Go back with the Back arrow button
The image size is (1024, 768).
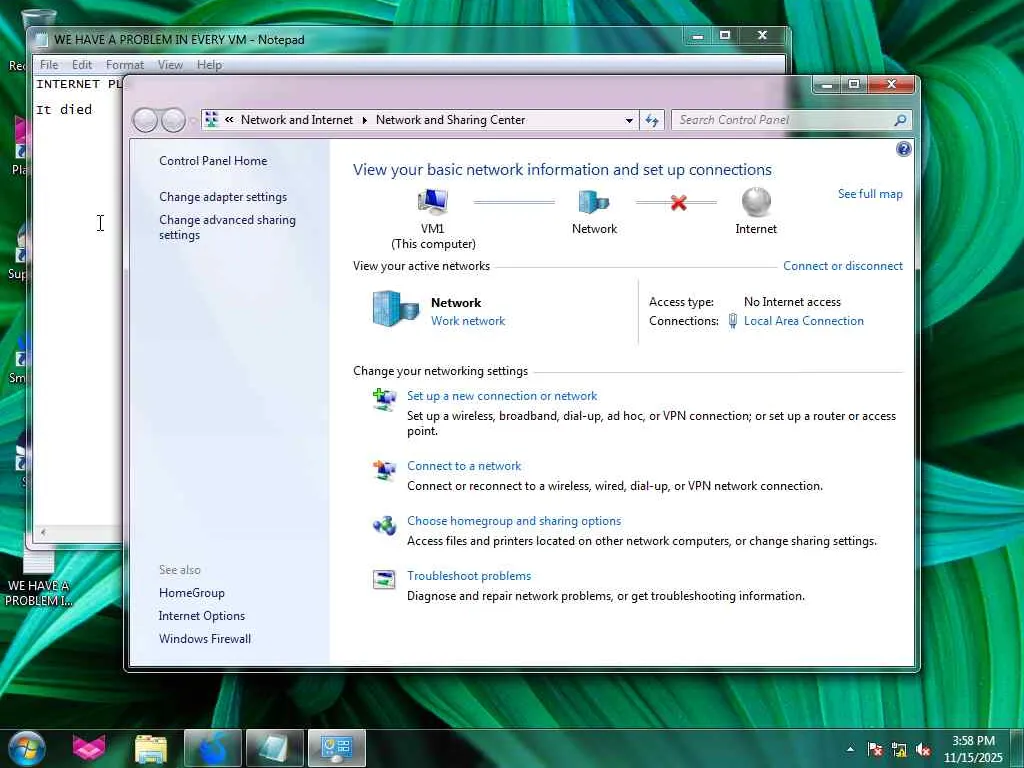(144, 120)
